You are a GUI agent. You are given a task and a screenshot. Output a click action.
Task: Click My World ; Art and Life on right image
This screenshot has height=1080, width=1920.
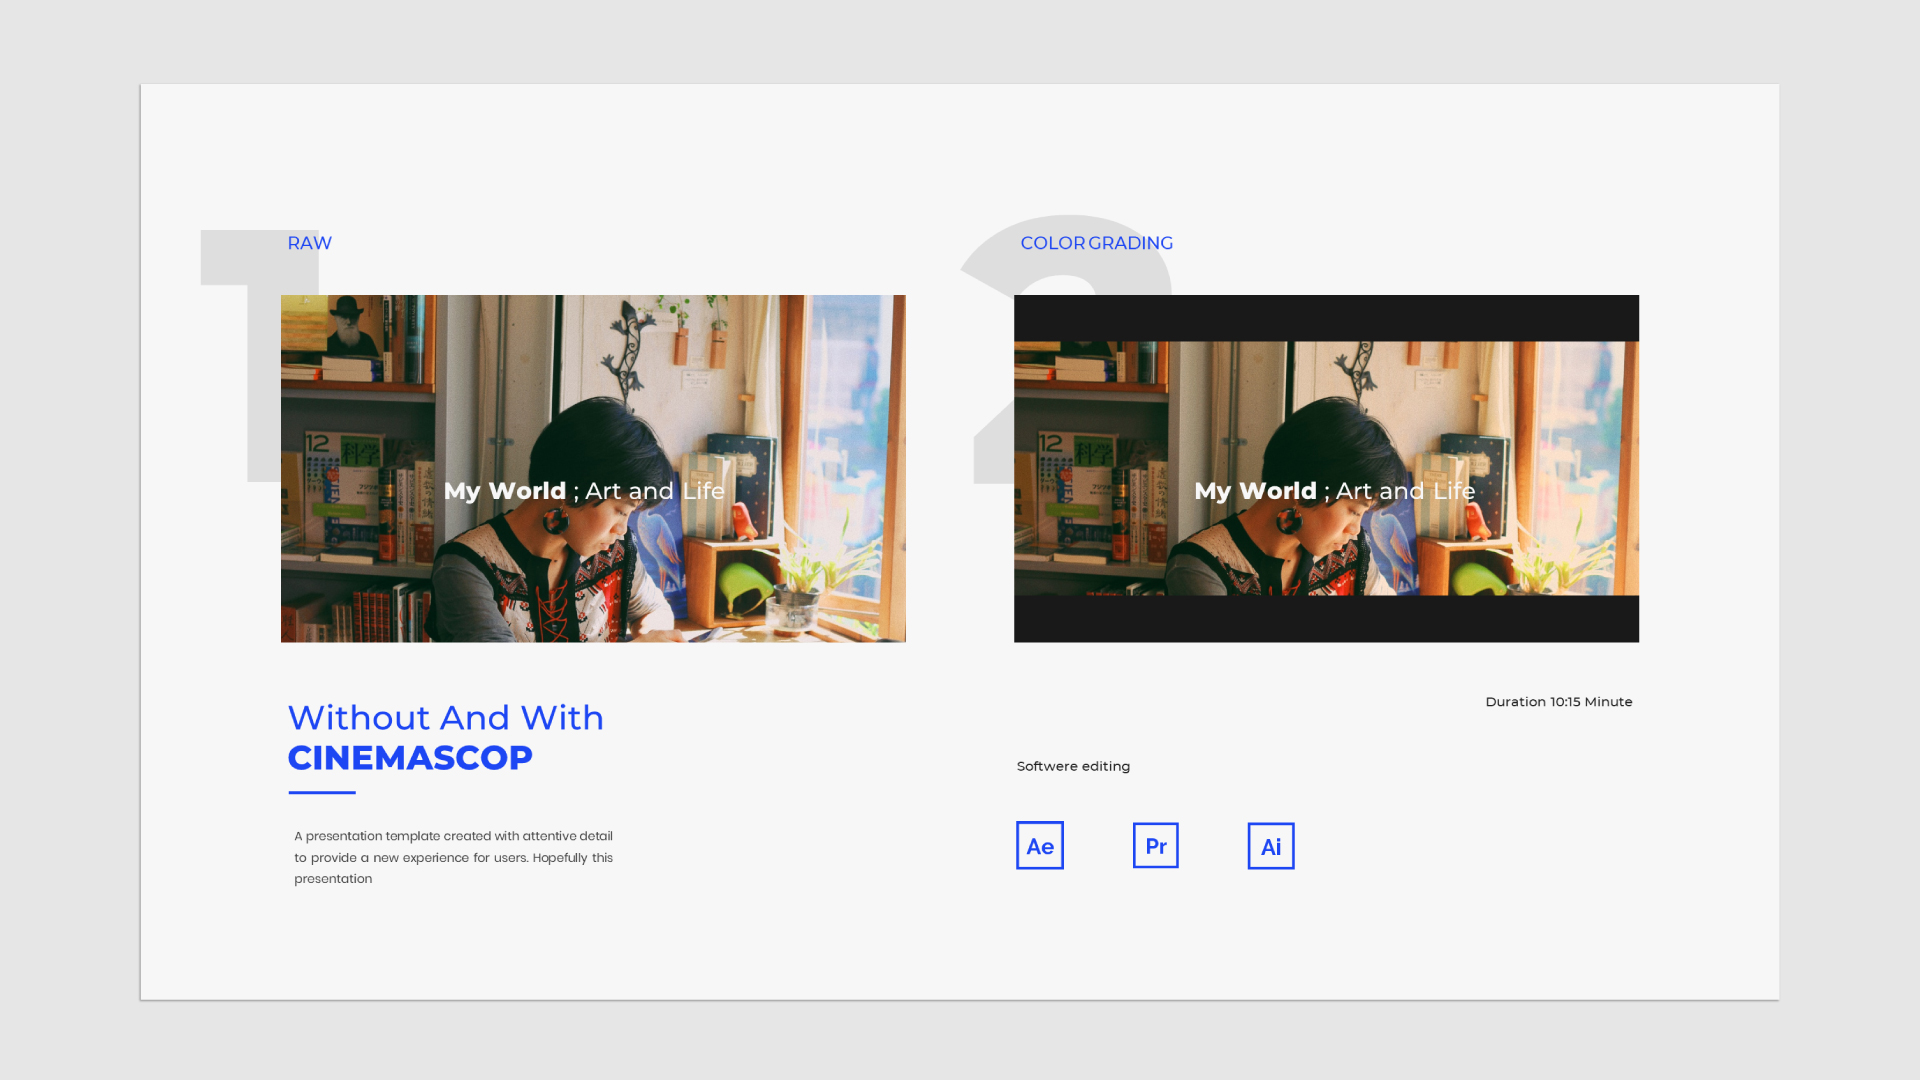pos(1335,491)
